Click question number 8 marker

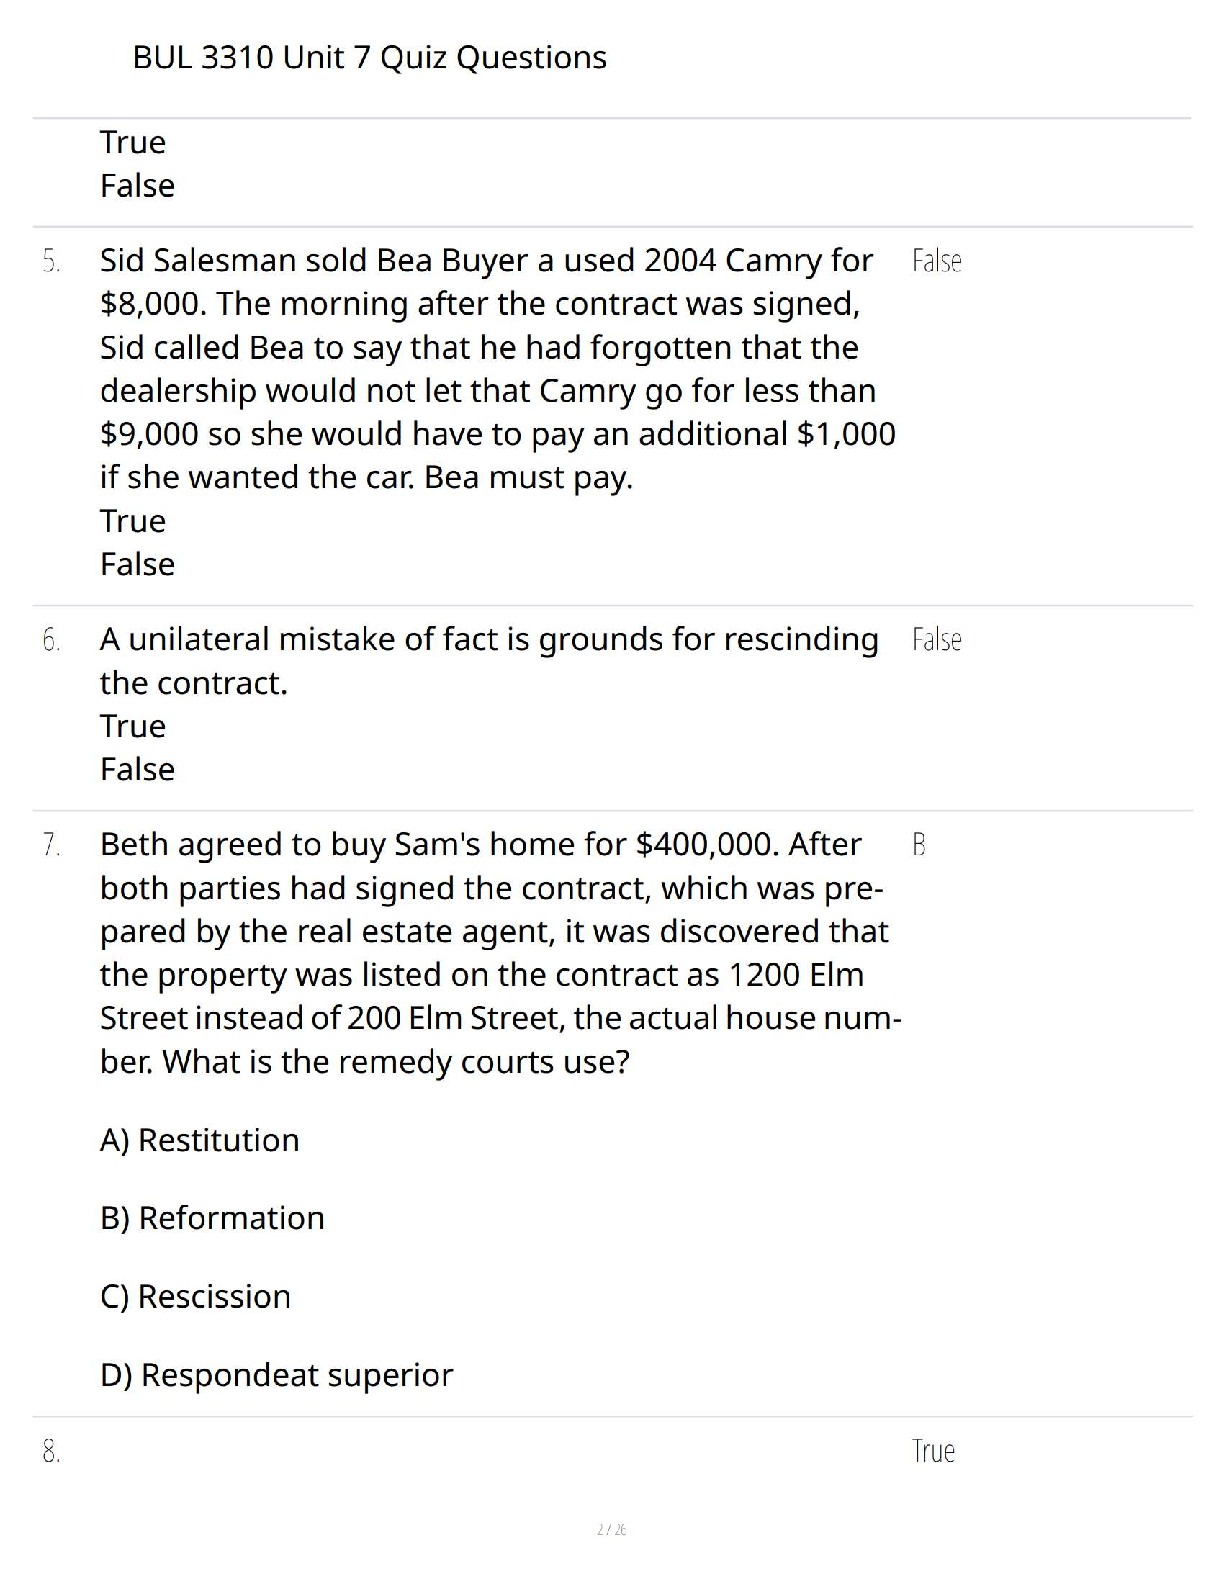tap(51, 1451)
